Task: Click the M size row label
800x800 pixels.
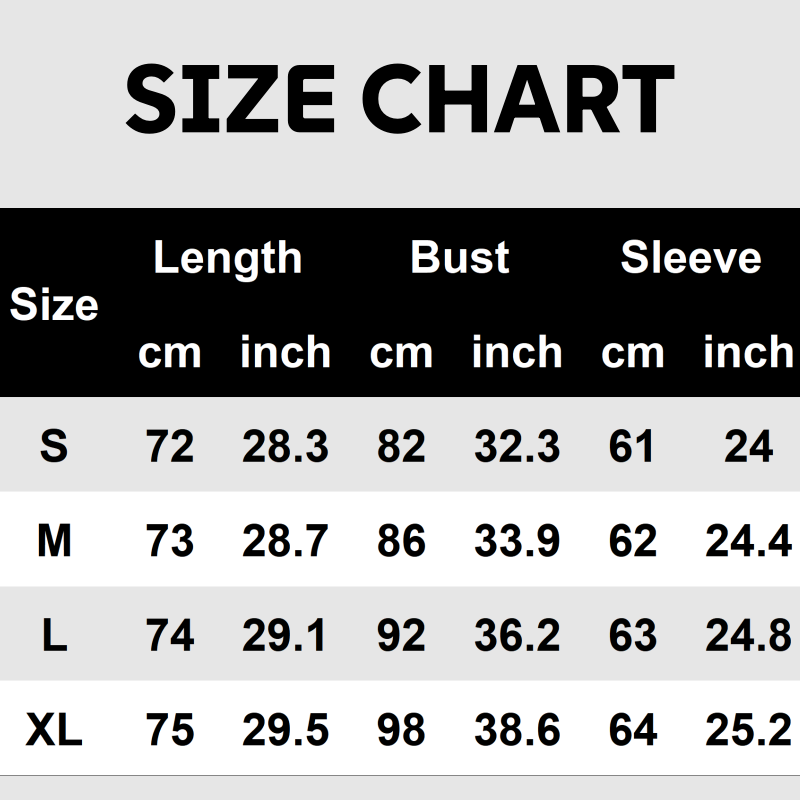Action: tap(54, 541)
